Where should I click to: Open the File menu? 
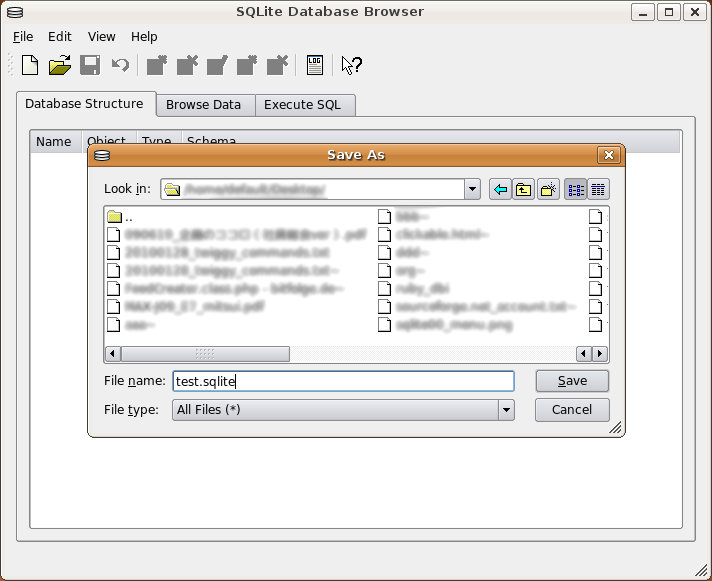23,37
